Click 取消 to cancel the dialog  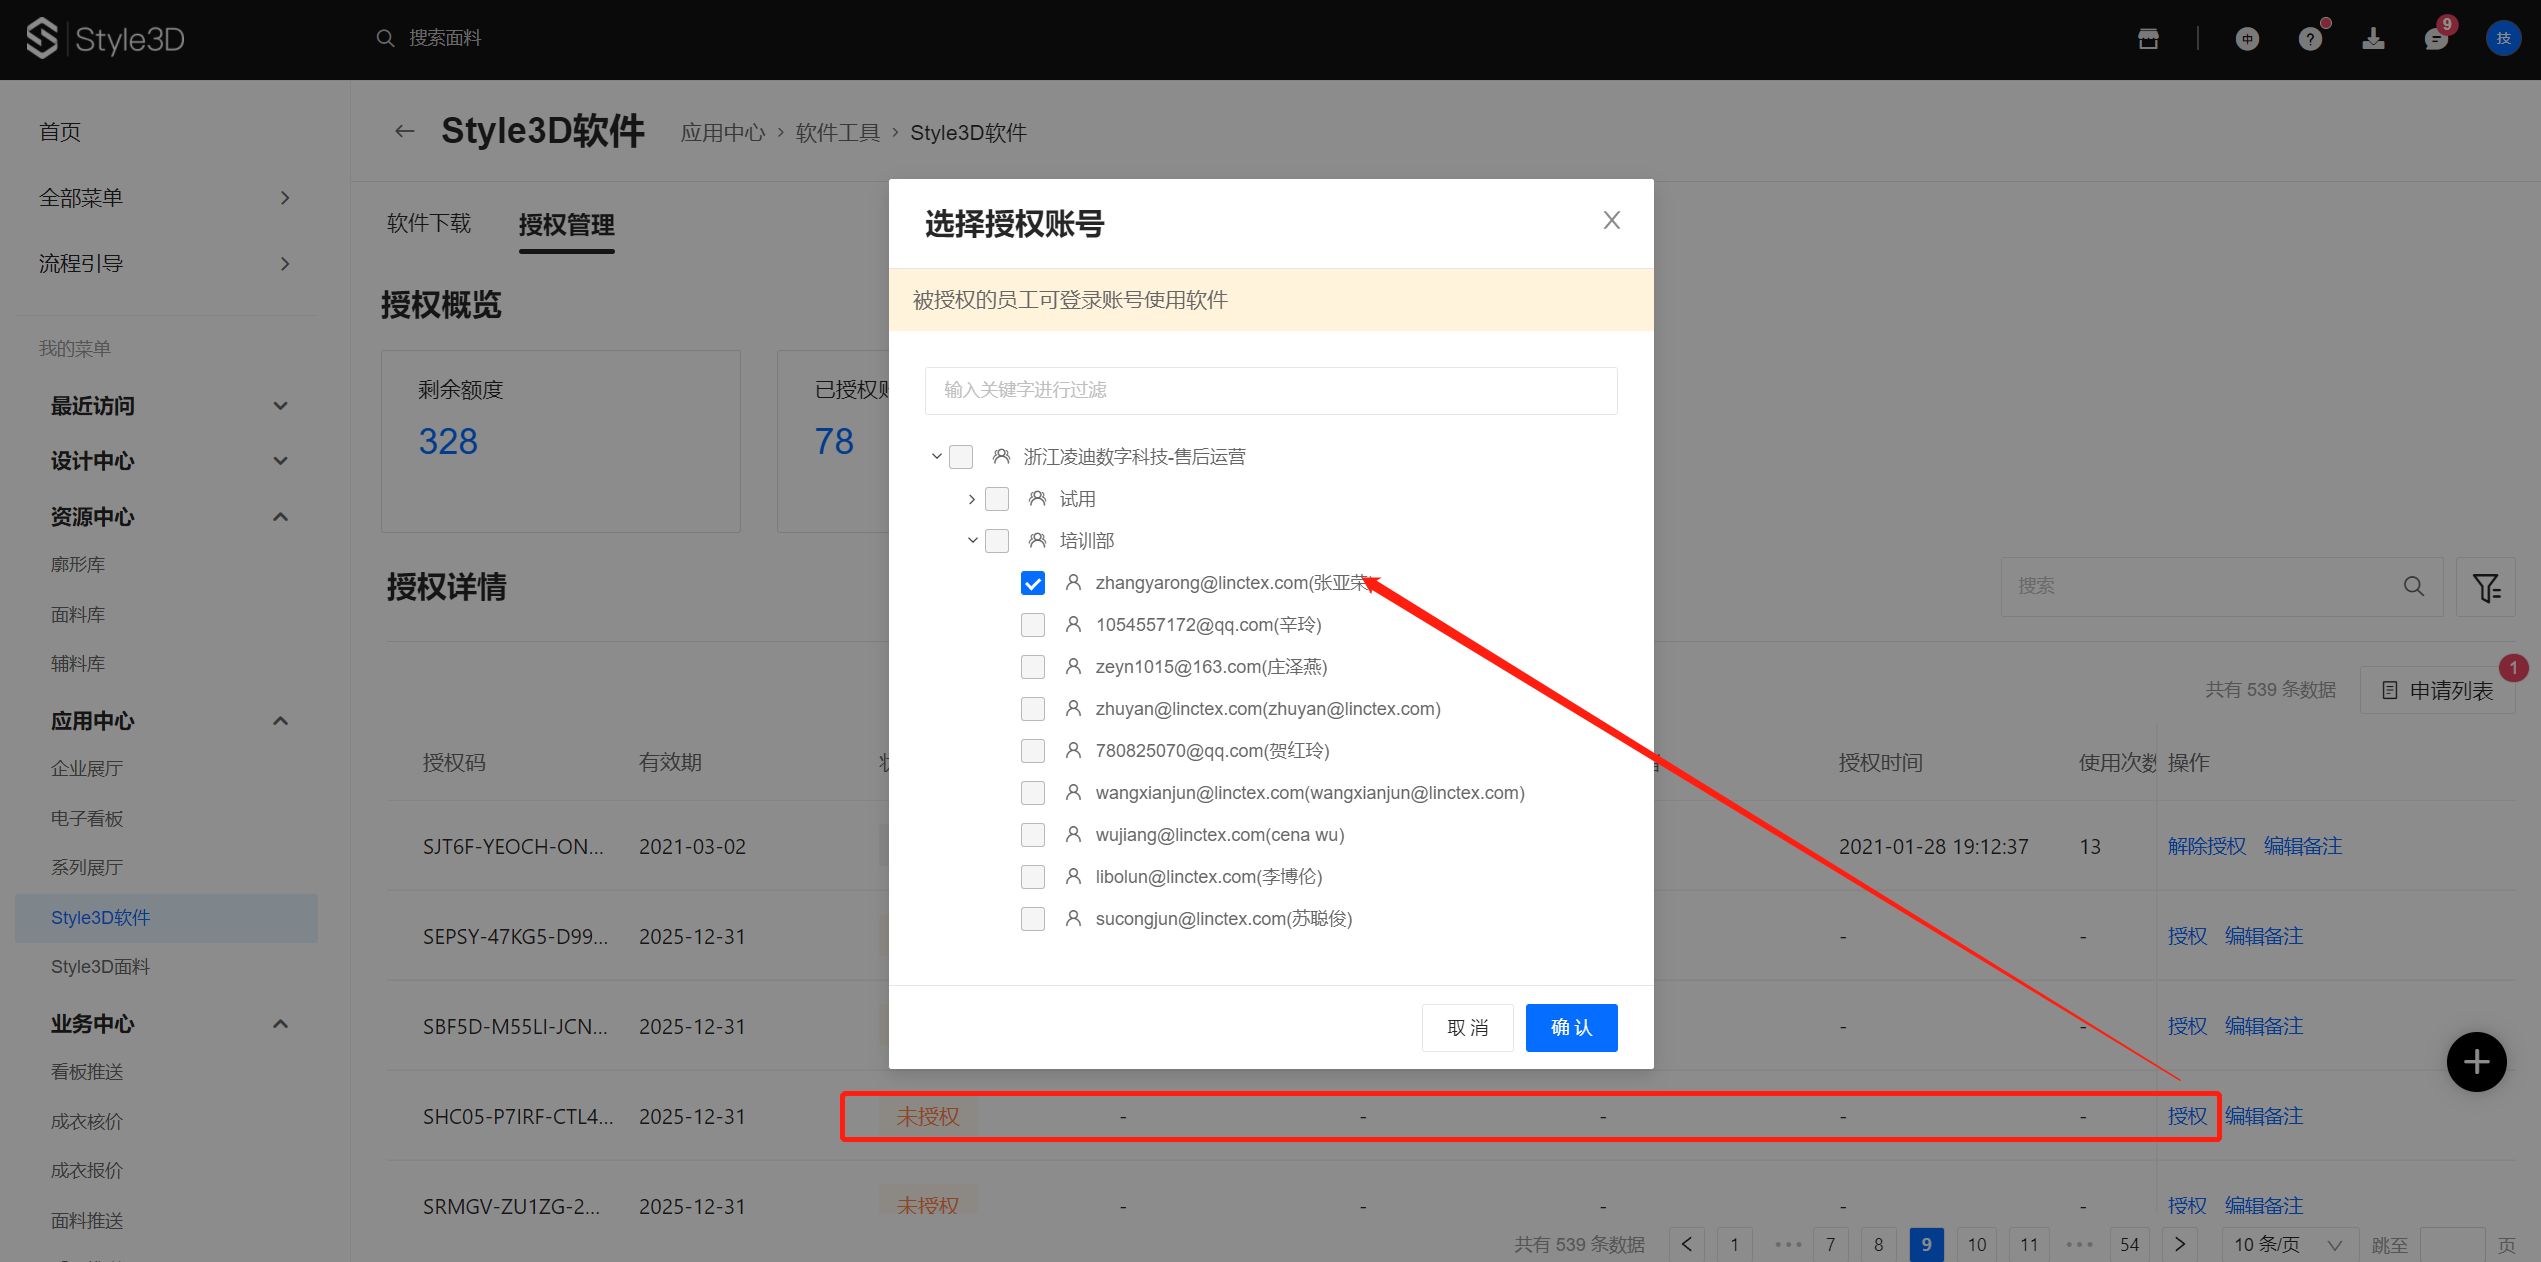point(1467,1028)
